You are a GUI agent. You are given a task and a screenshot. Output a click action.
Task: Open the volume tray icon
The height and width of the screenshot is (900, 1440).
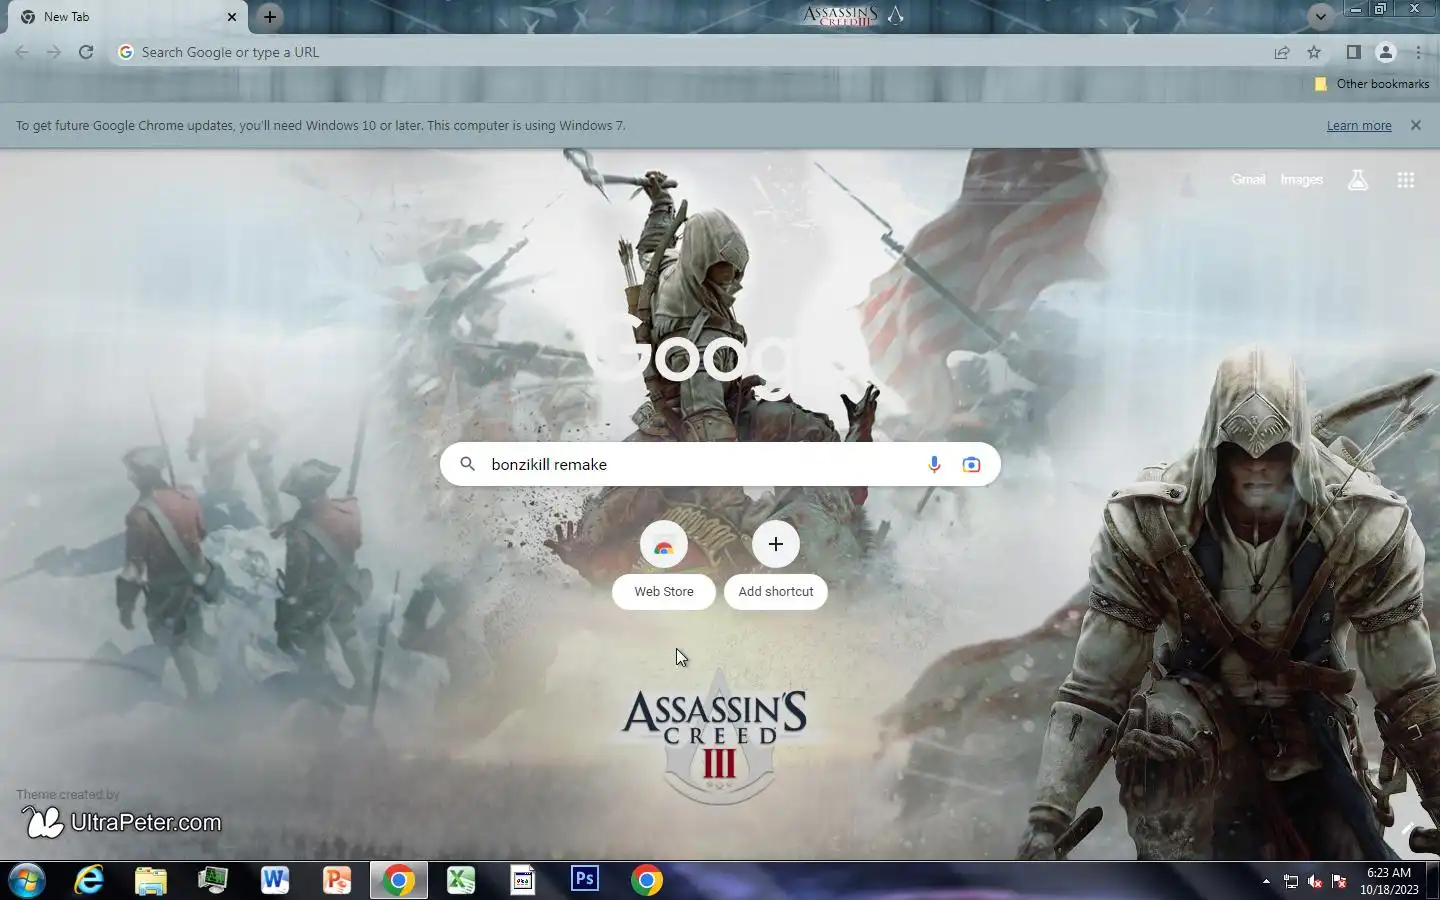point(1315,881)
